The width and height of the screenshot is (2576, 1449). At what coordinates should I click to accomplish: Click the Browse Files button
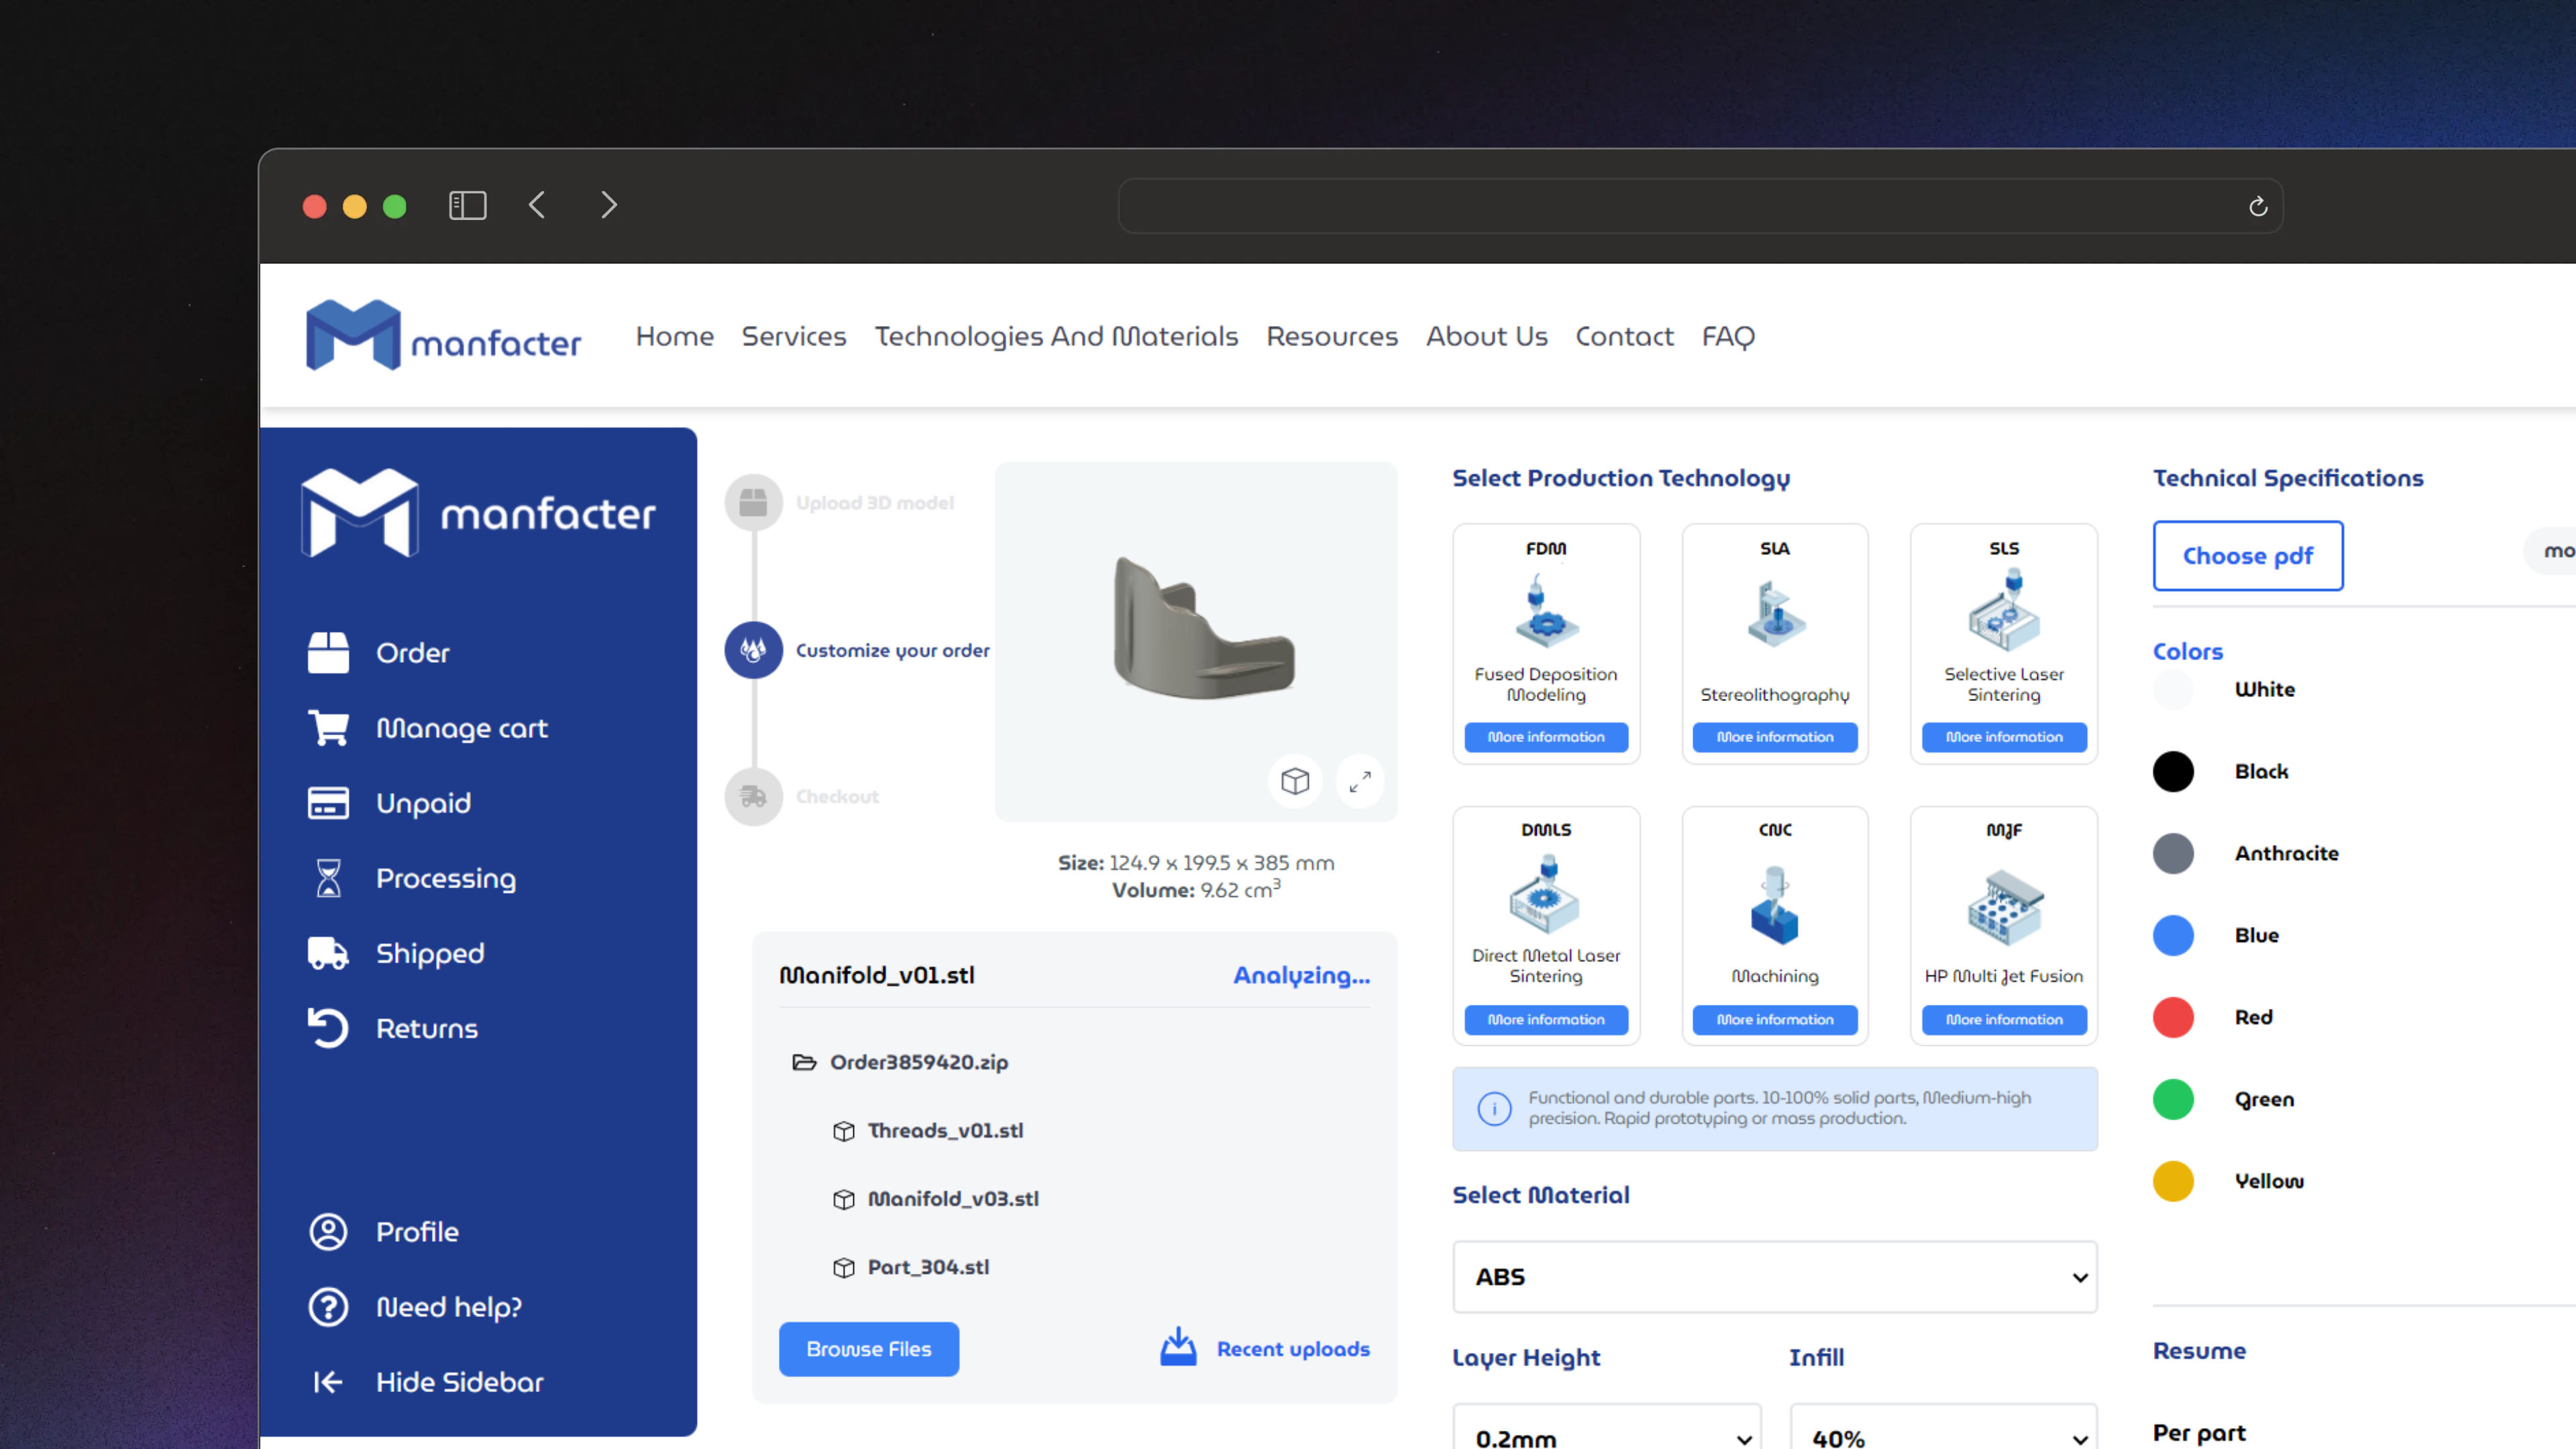point(869,1349)
